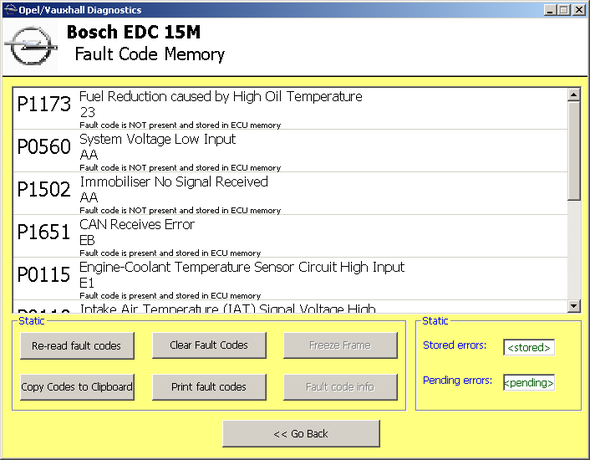Click fault list scroll down arrow
Viewport: 590px width, 460px height.
573,306
